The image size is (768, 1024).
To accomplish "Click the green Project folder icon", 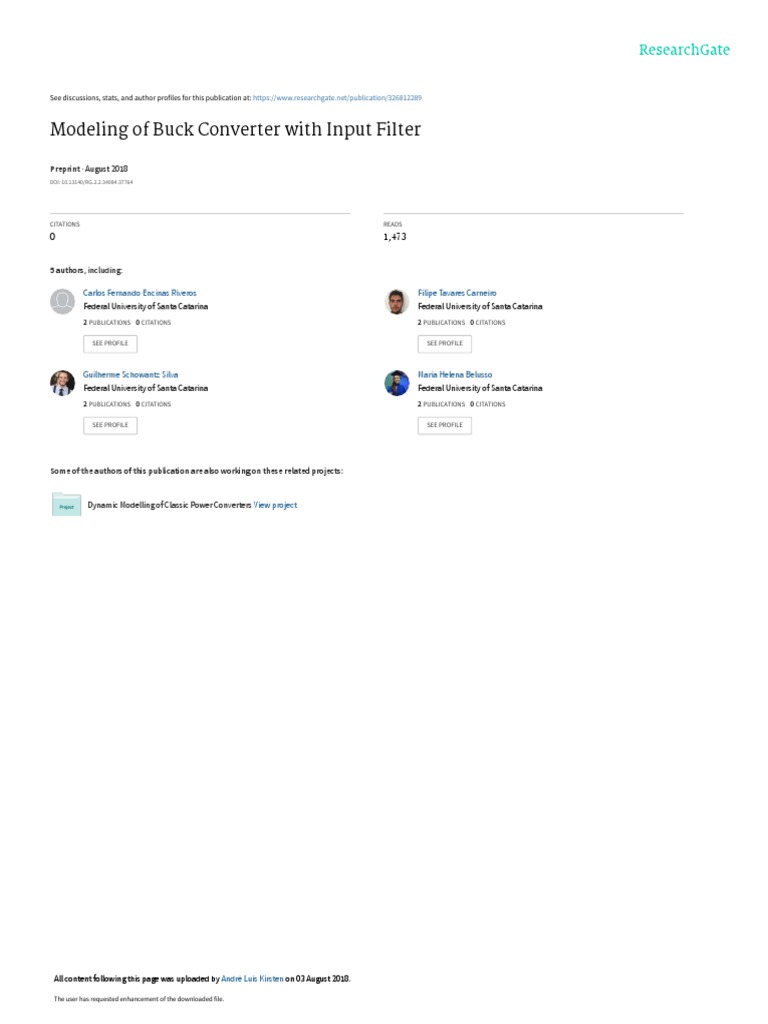I will tap(67, 505).
